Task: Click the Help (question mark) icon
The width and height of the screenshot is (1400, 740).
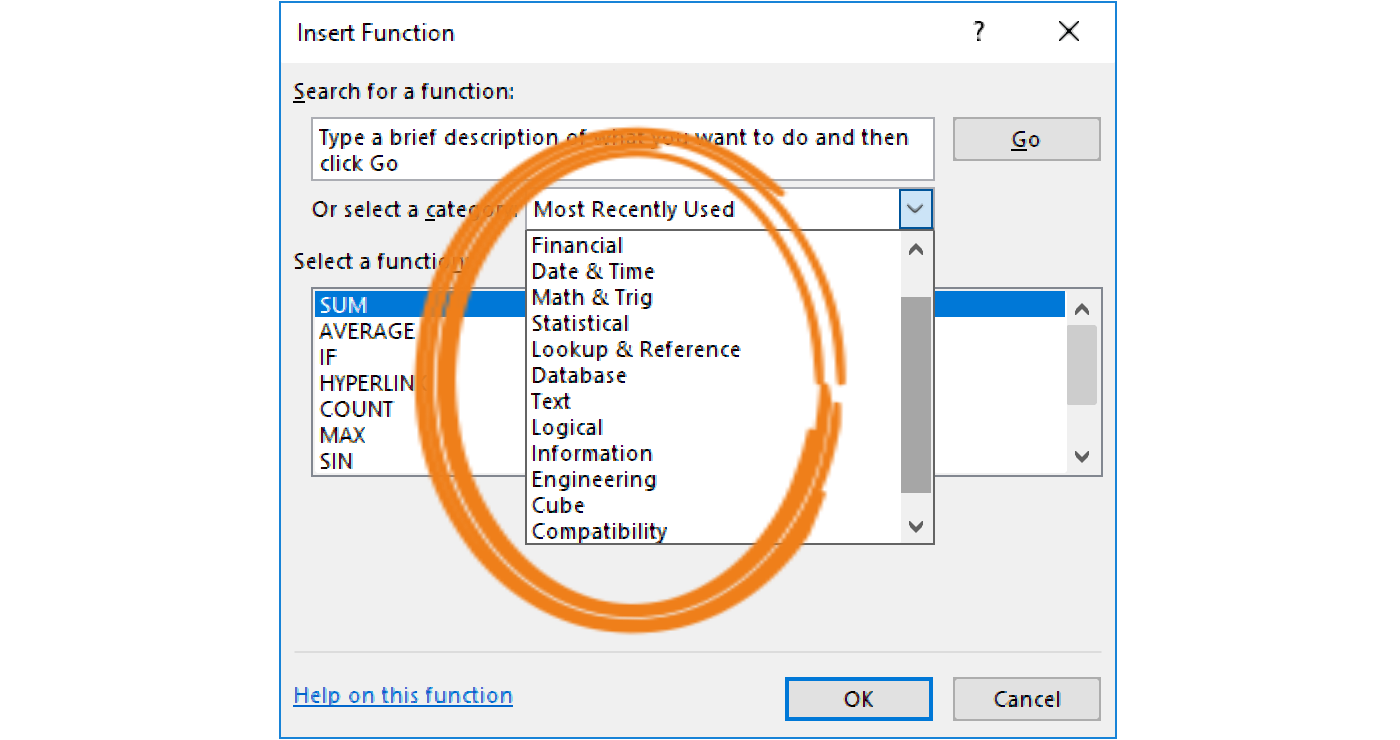Action: tap(978, 31)
